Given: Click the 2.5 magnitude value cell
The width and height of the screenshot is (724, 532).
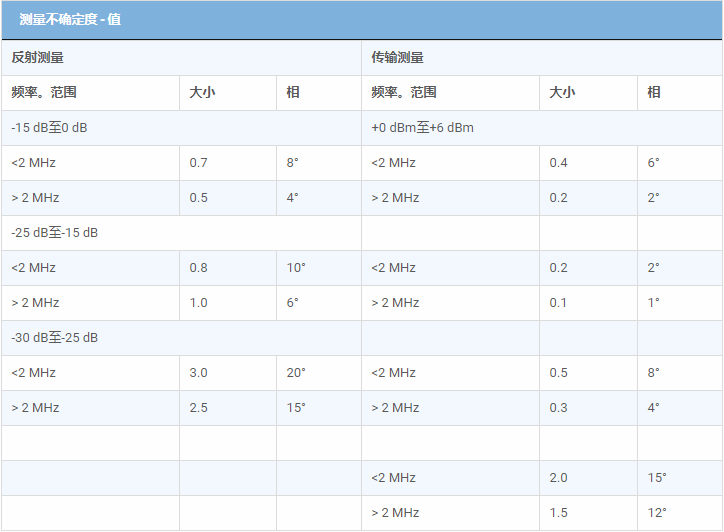Looking at the screenshot, I should pyautogui.click(x=198, y=408).
